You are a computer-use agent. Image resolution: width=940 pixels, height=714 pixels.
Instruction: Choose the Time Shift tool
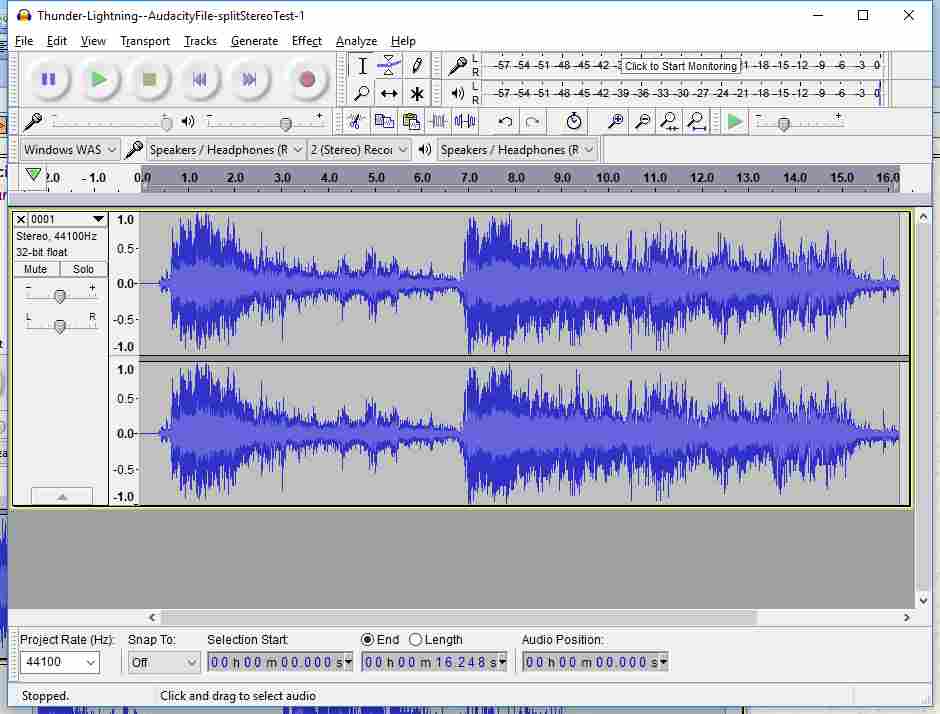coord(389,94)
